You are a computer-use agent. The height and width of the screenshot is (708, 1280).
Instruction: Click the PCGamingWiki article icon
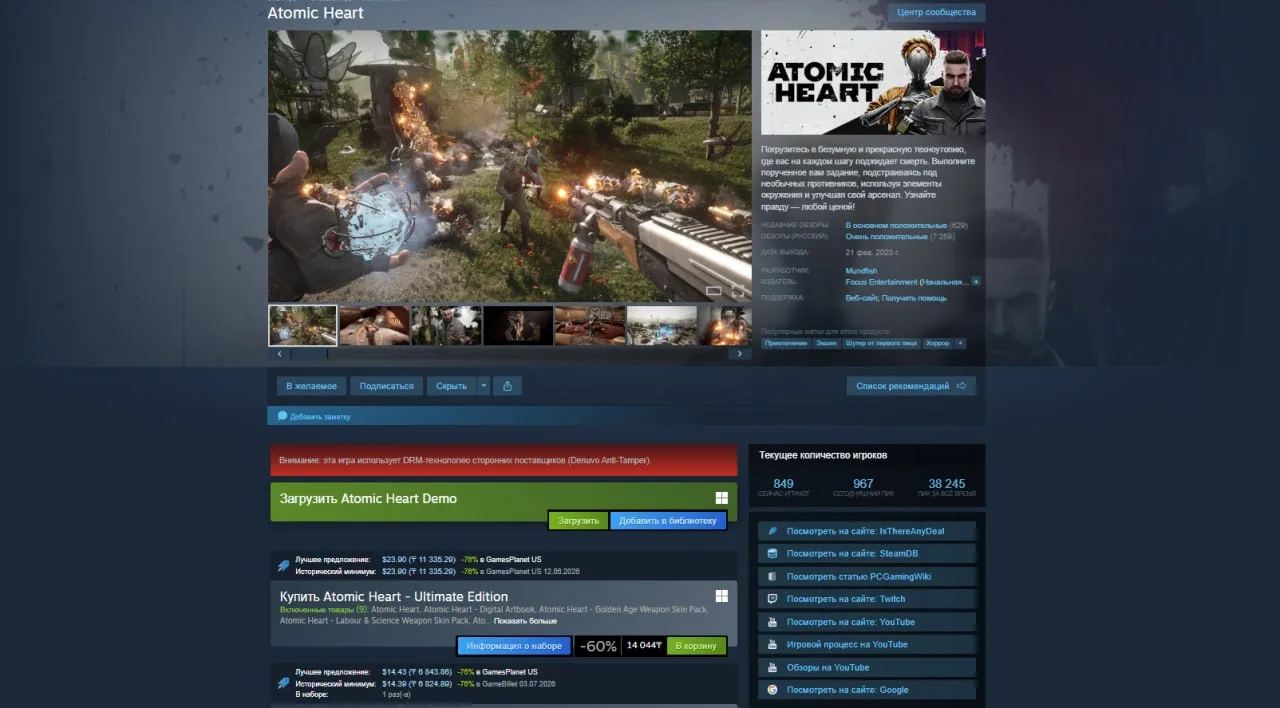point(772,576)
